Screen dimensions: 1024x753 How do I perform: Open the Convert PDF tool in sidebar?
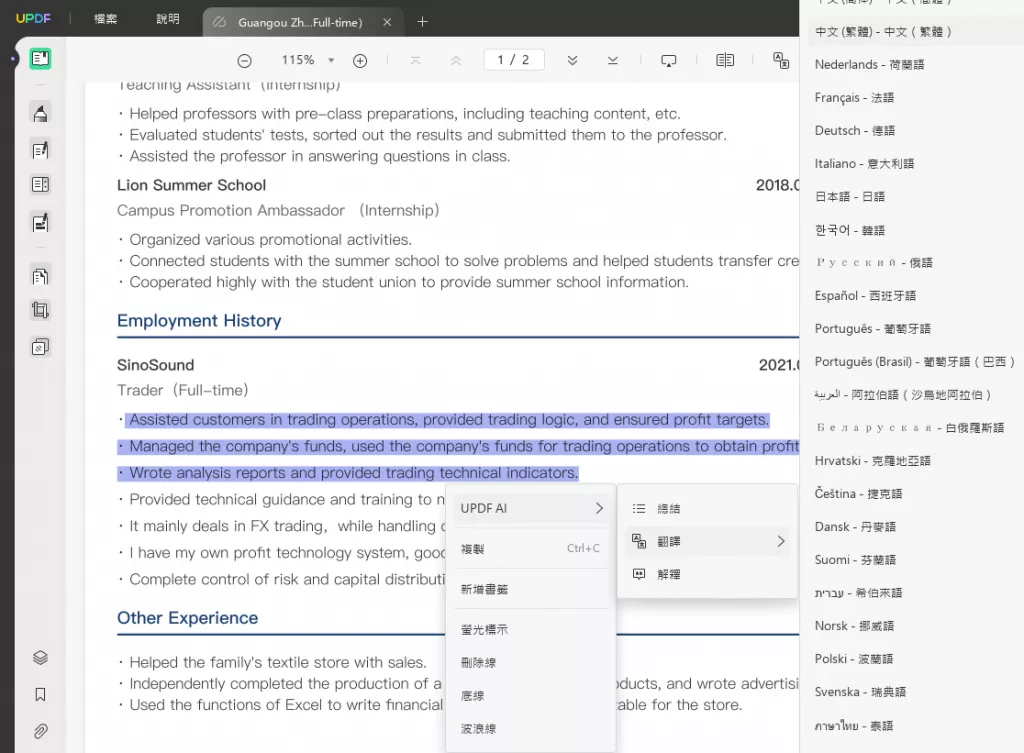coord(40,276)
